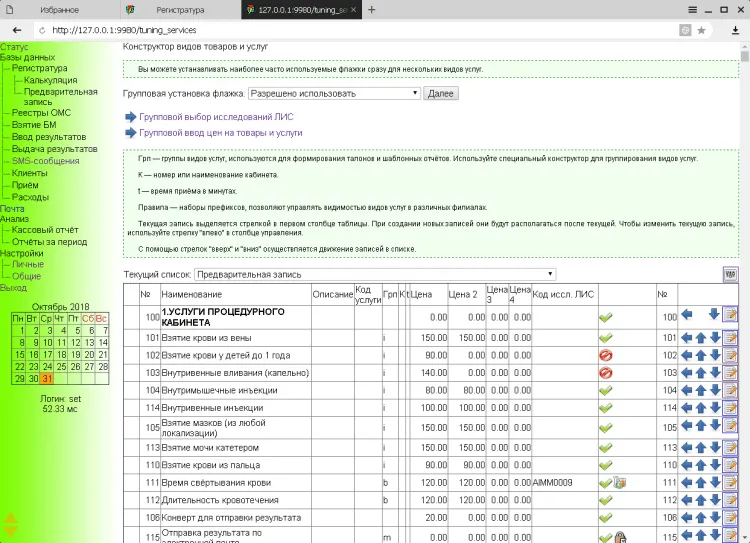
Task: Switch to the Регистратура browser tab
Action: [180, 10]
